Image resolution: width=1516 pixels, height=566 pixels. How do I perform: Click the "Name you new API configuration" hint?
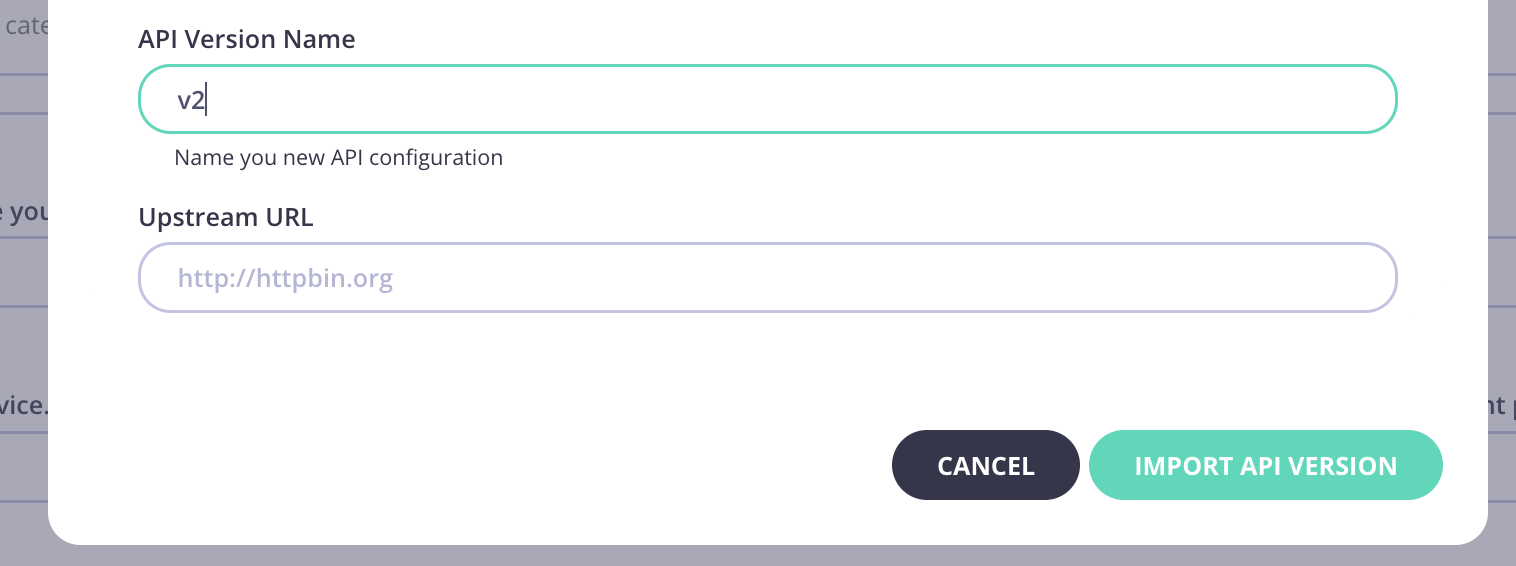[338, 158]
